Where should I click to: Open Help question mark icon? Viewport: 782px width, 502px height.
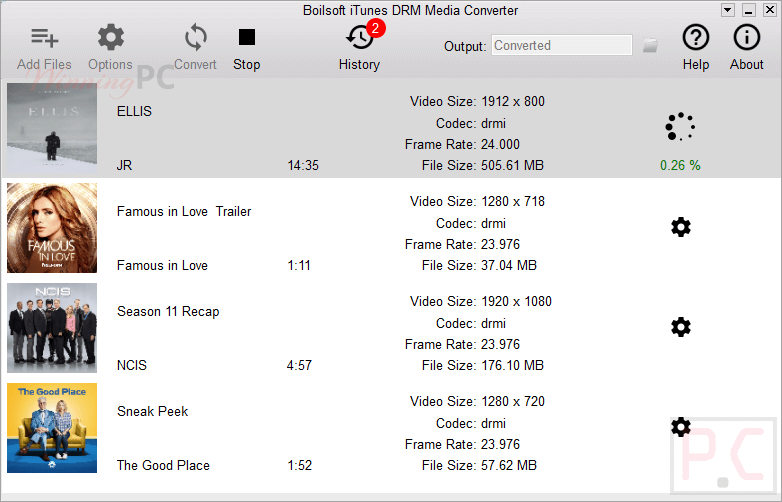pyautogui.click(x=696, y=37)
